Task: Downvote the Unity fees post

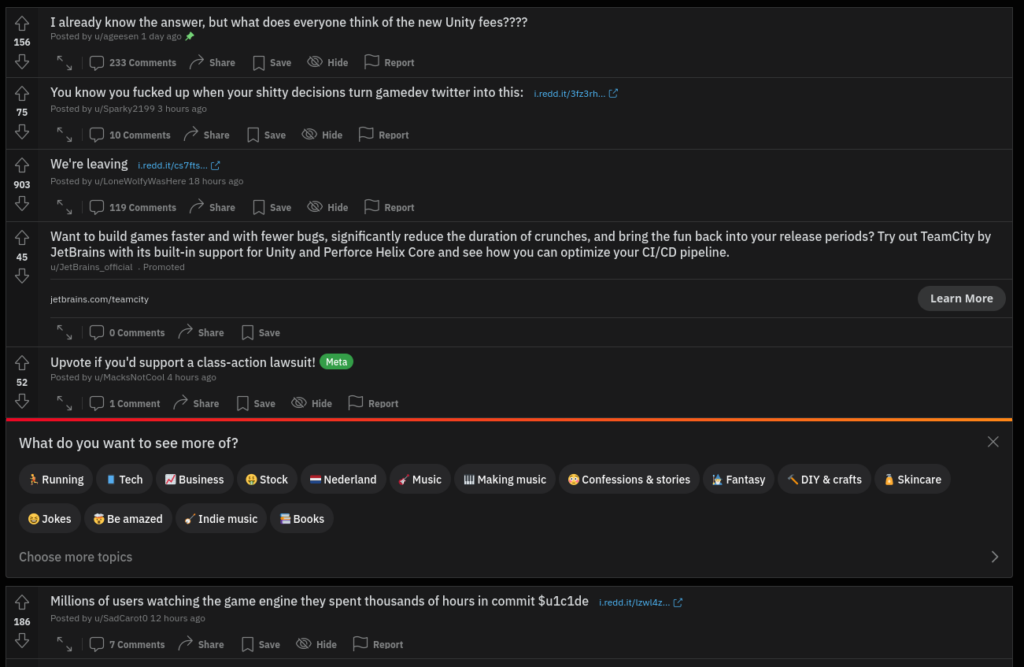Action: (x=22, y=61)
